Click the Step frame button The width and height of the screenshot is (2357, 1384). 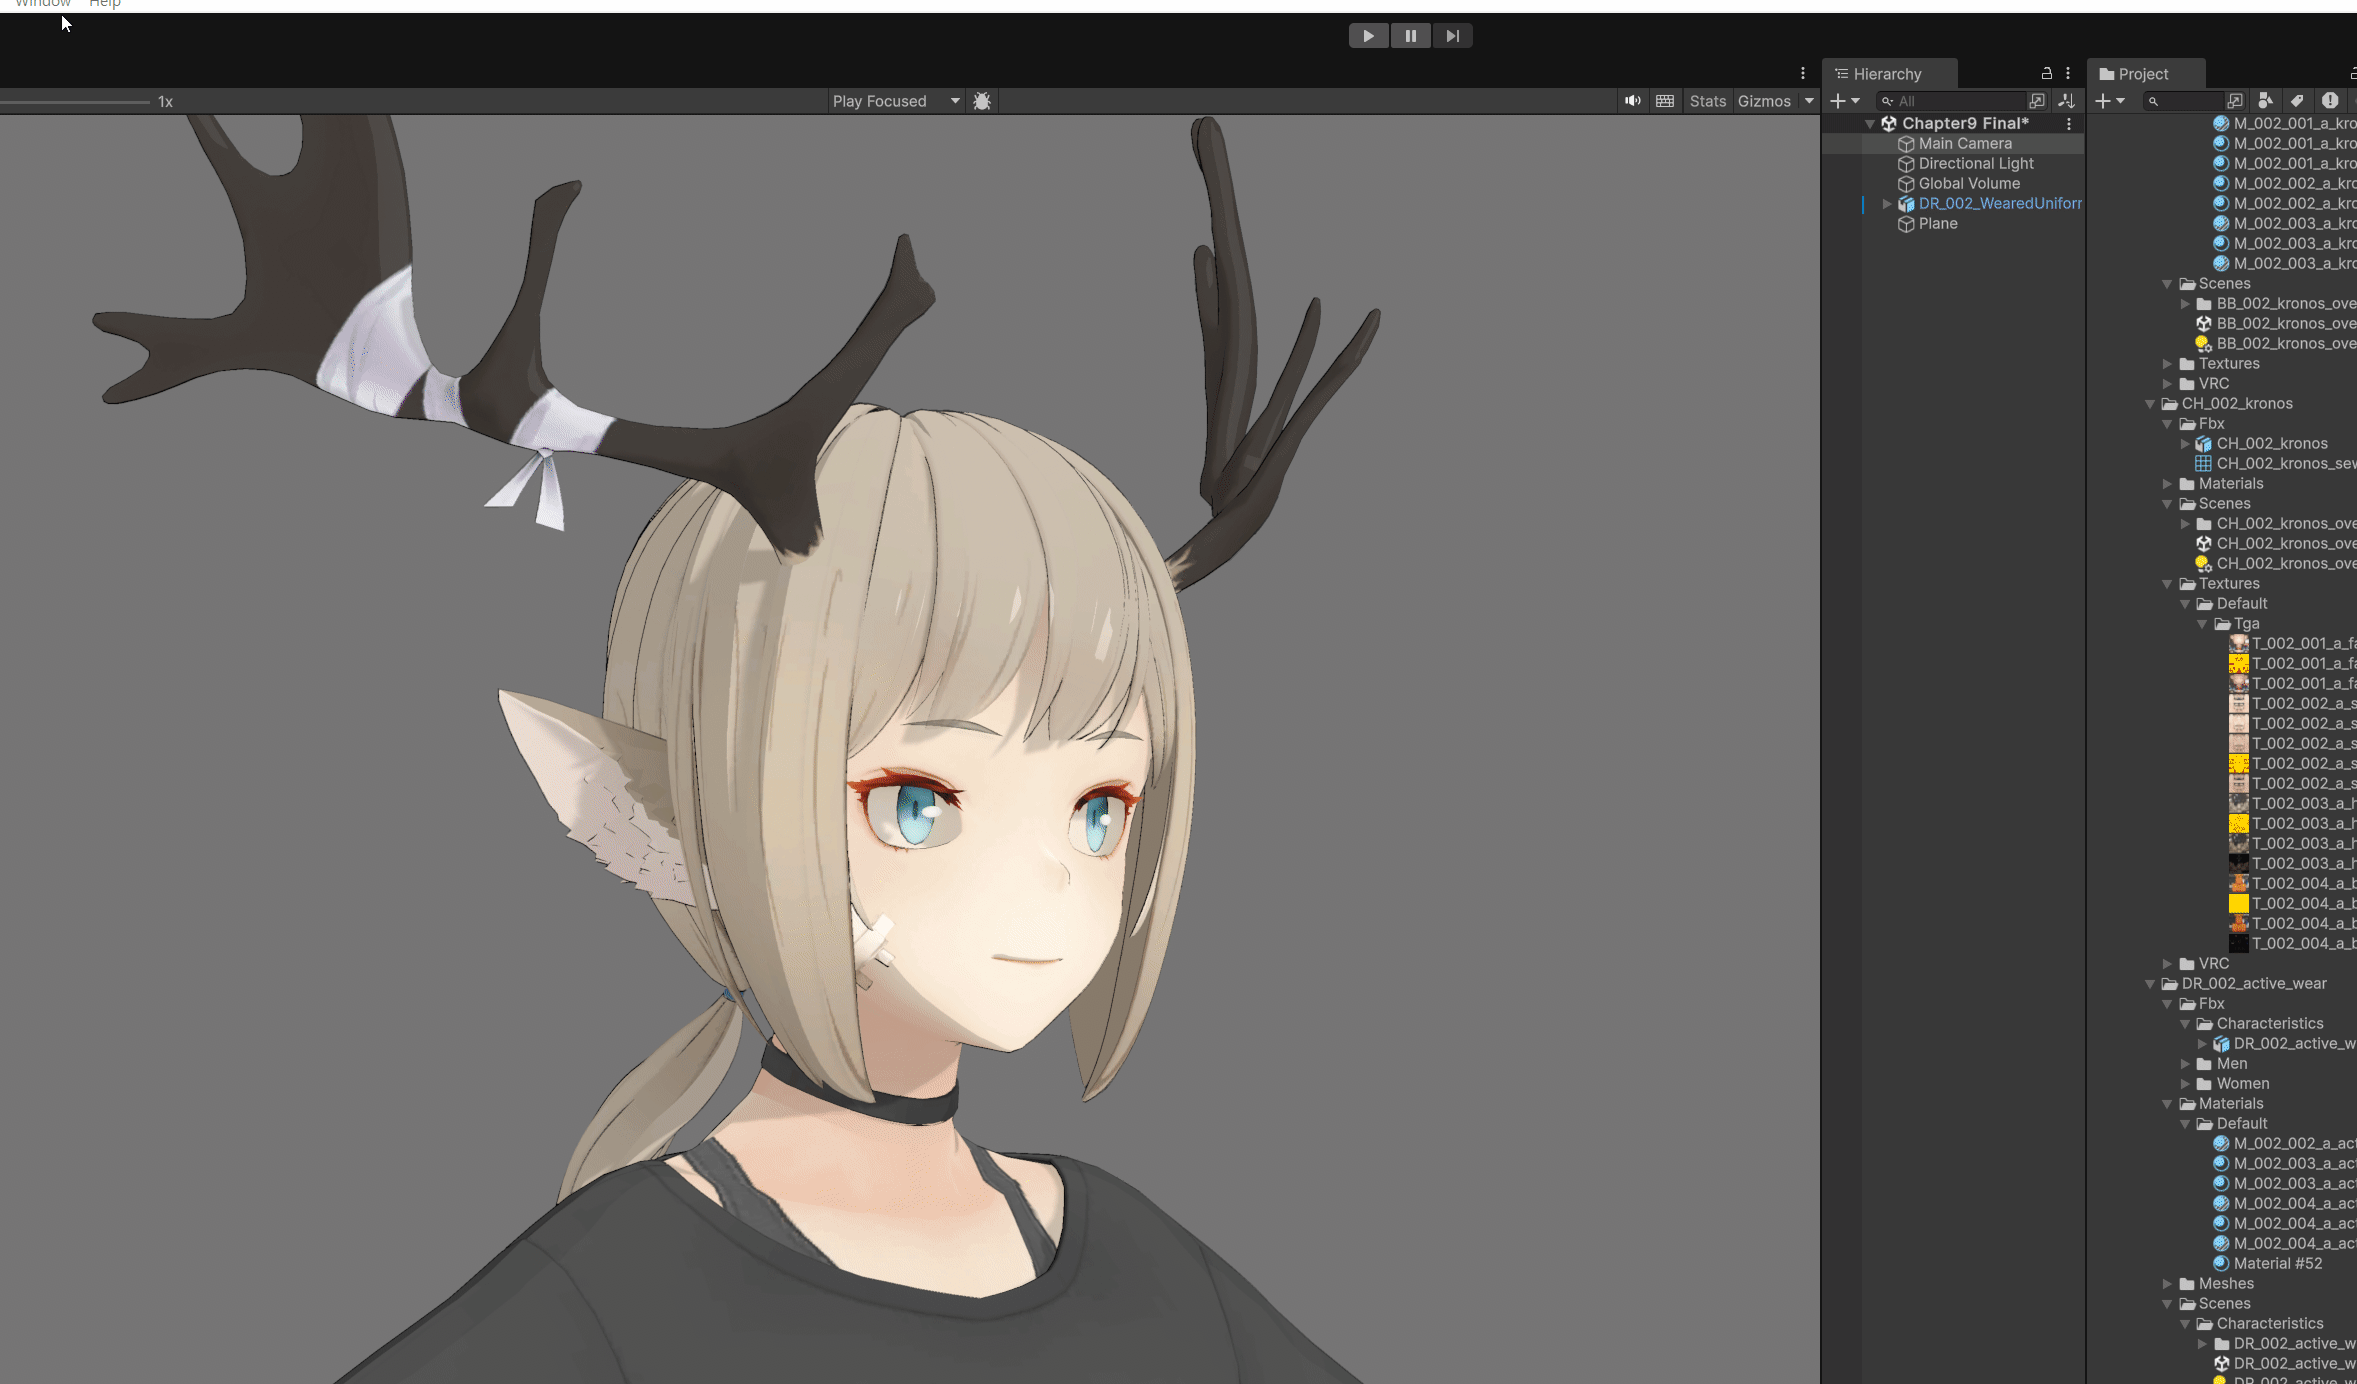click(1452, 36)
